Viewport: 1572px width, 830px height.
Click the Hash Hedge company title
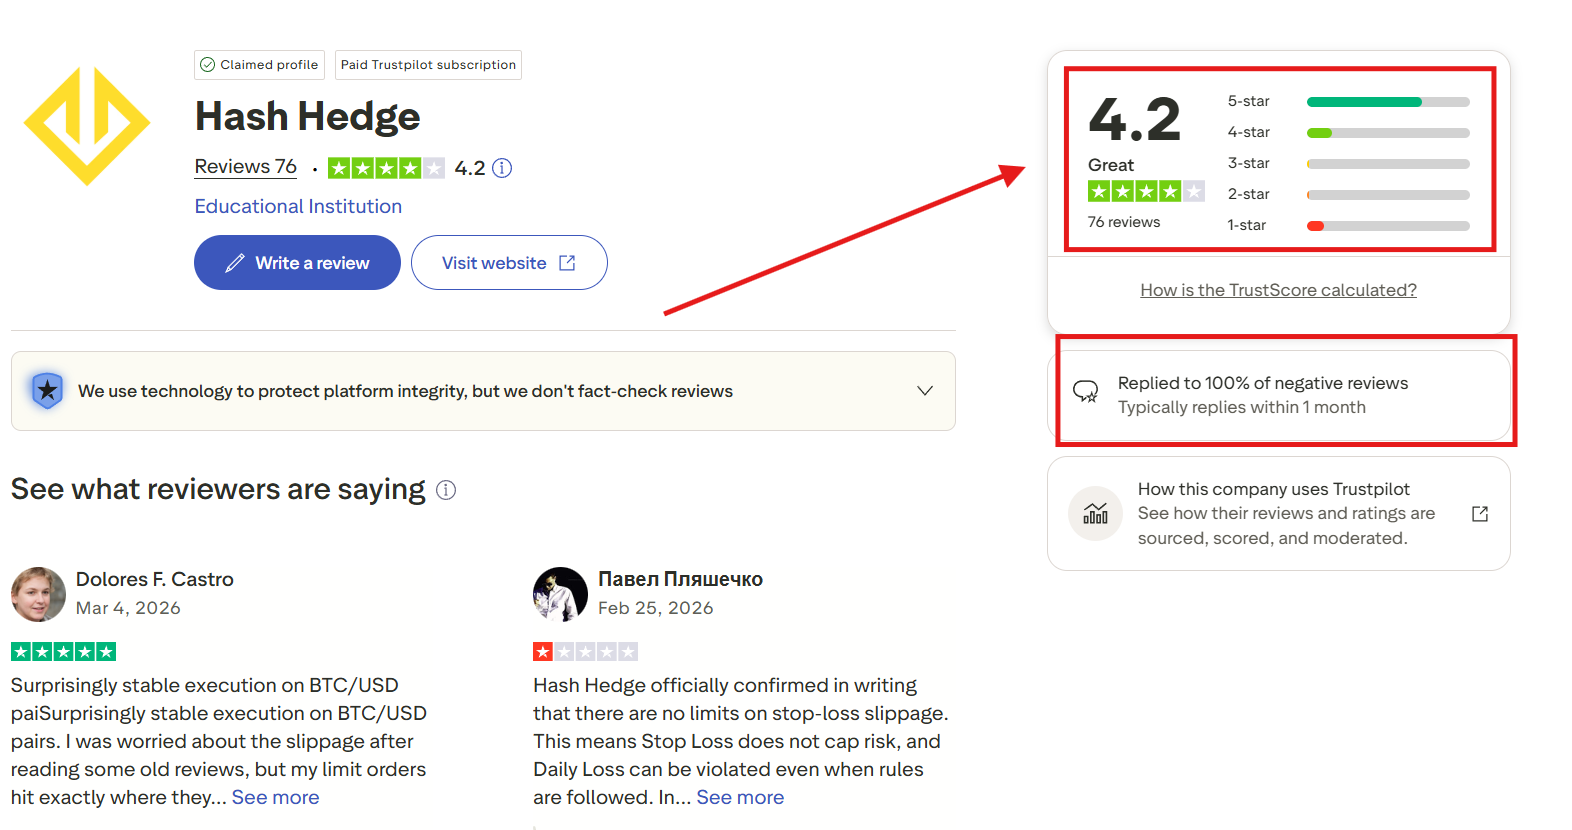coord(308,116)
